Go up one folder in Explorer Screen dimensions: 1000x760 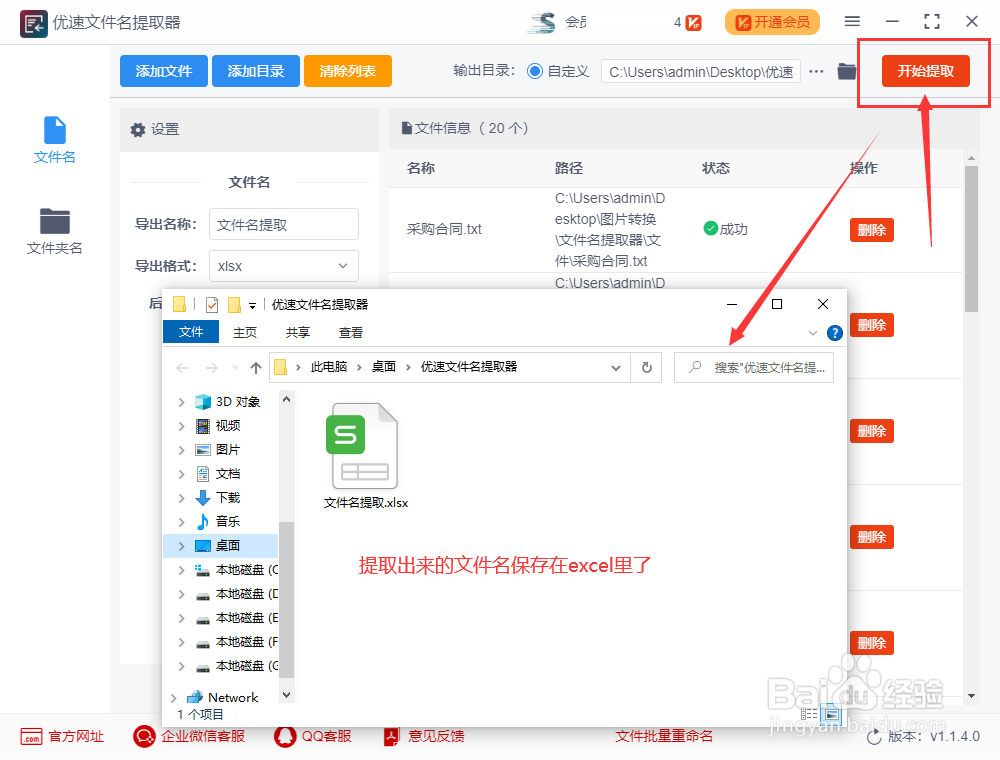point(256,368)
